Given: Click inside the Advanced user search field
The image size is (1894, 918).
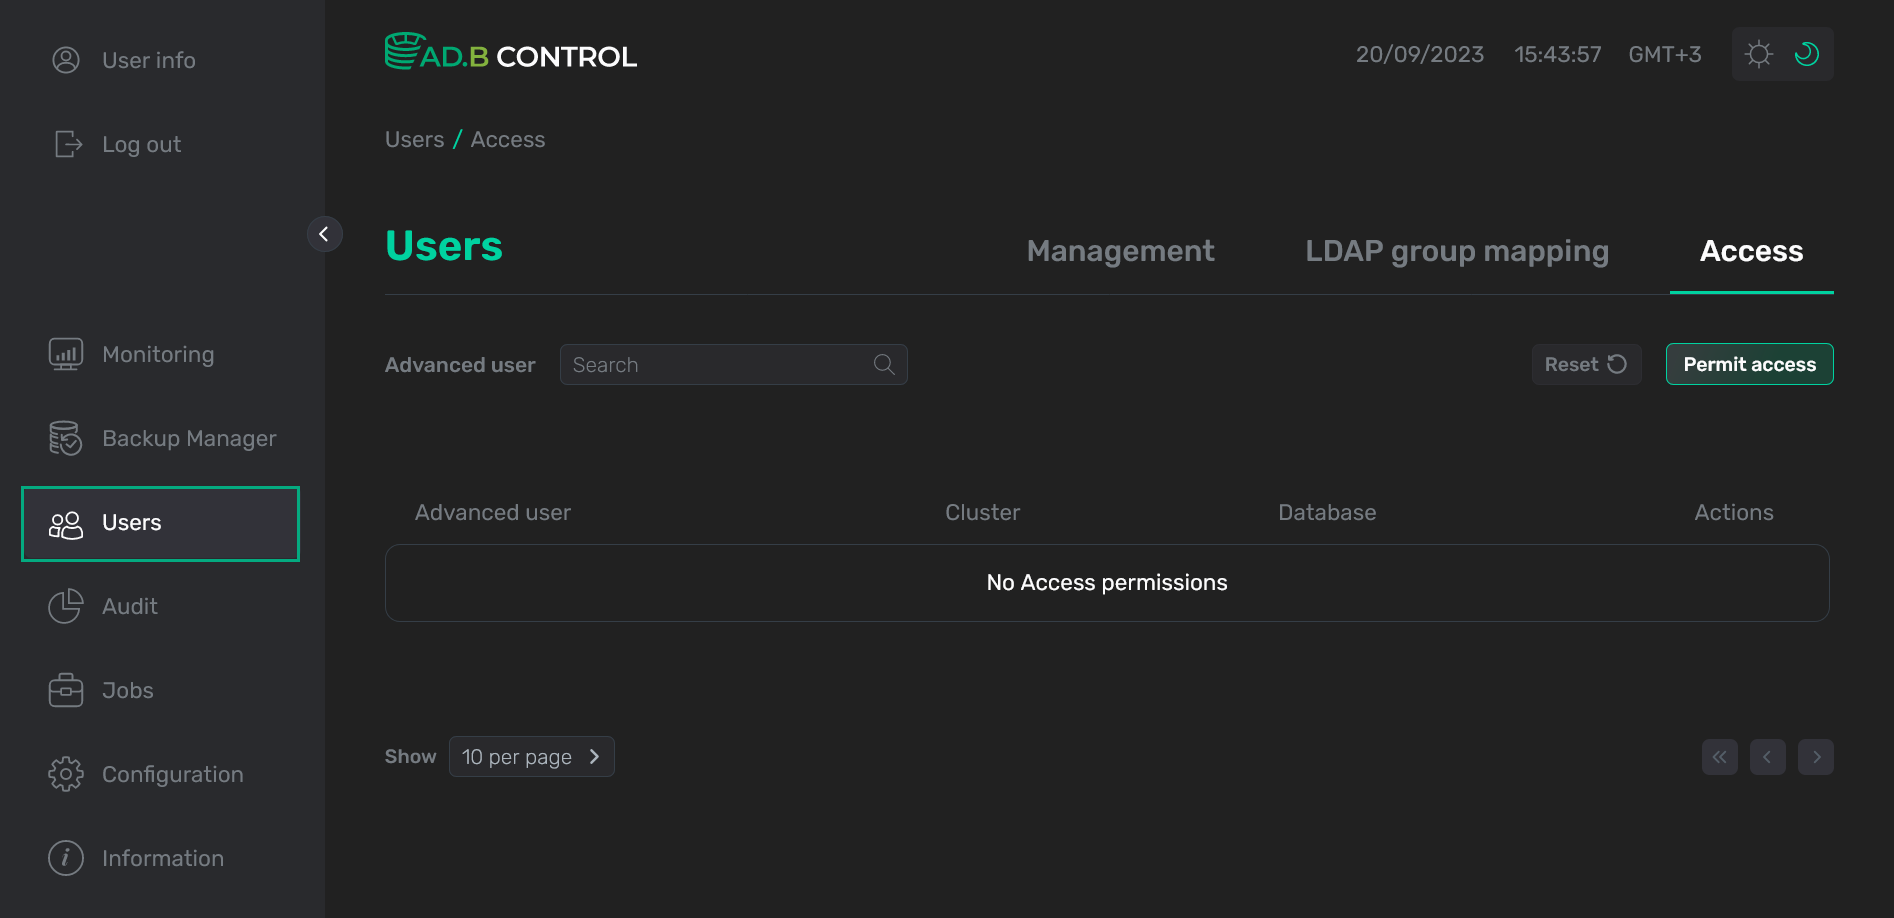Looking at the screenshot, I should click(710, 364).
